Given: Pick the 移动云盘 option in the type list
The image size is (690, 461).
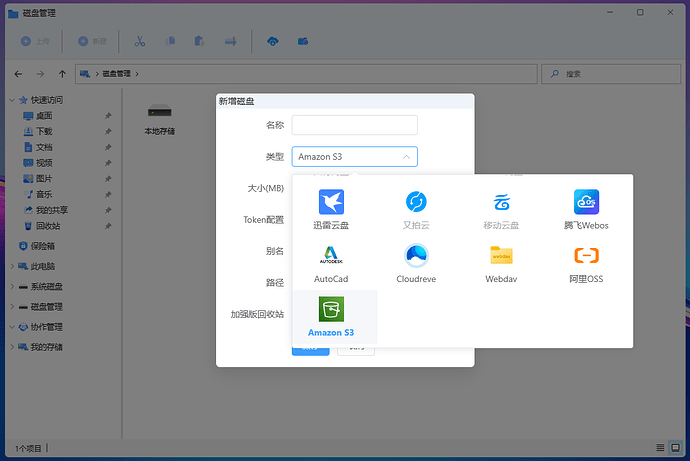Looking at the screenshot, I should 501,210.
